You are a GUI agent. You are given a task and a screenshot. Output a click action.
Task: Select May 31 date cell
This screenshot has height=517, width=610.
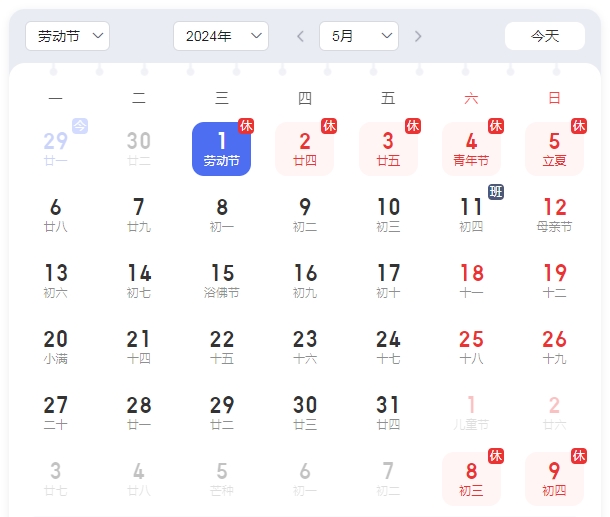(388, 413)
